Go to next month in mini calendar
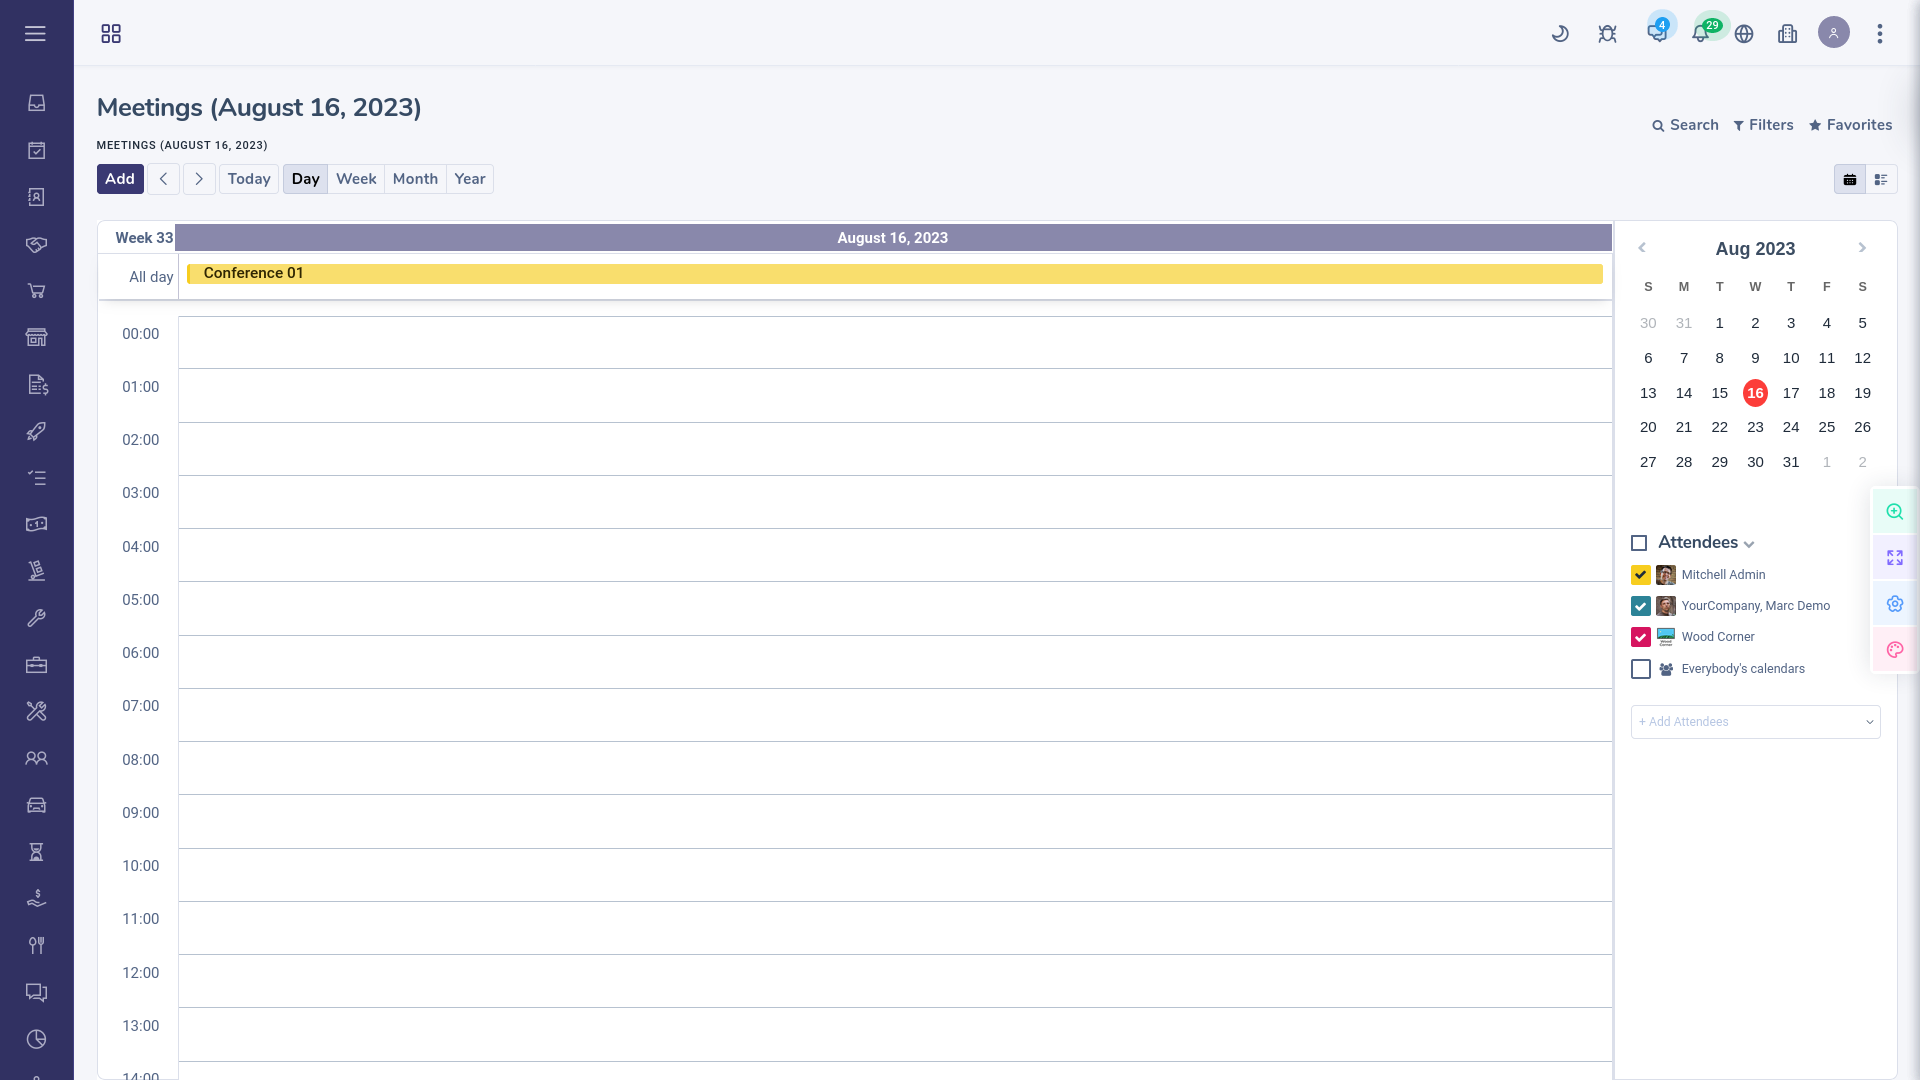Image resolution: width=1920 pixels, height=1080 pixels. 1862,248
